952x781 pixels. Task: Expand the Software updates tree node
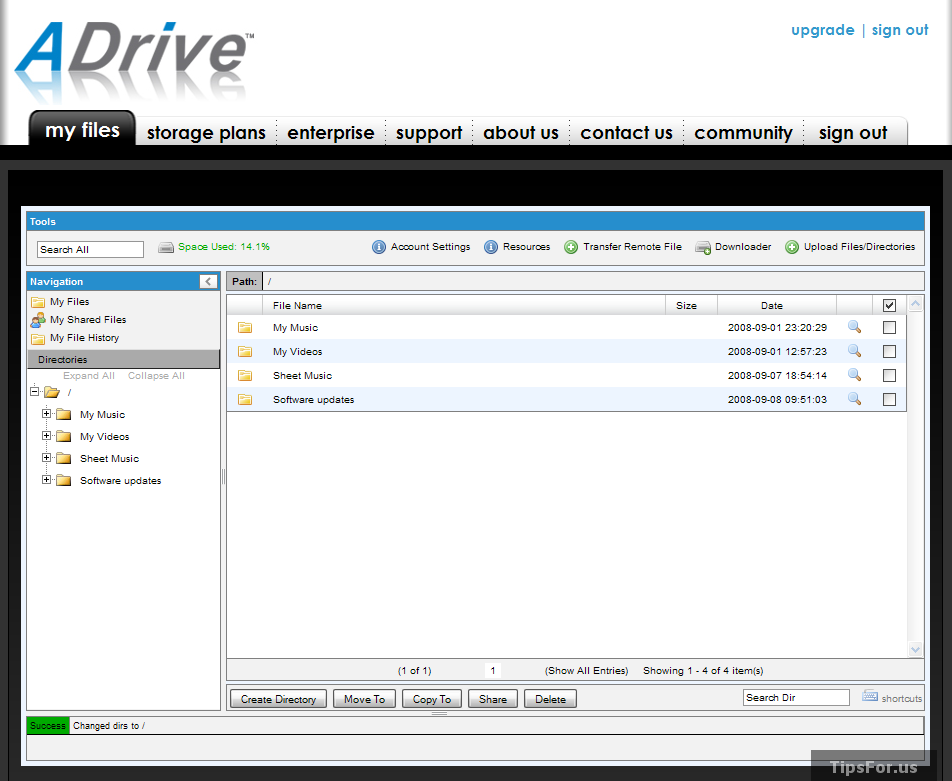46,479
